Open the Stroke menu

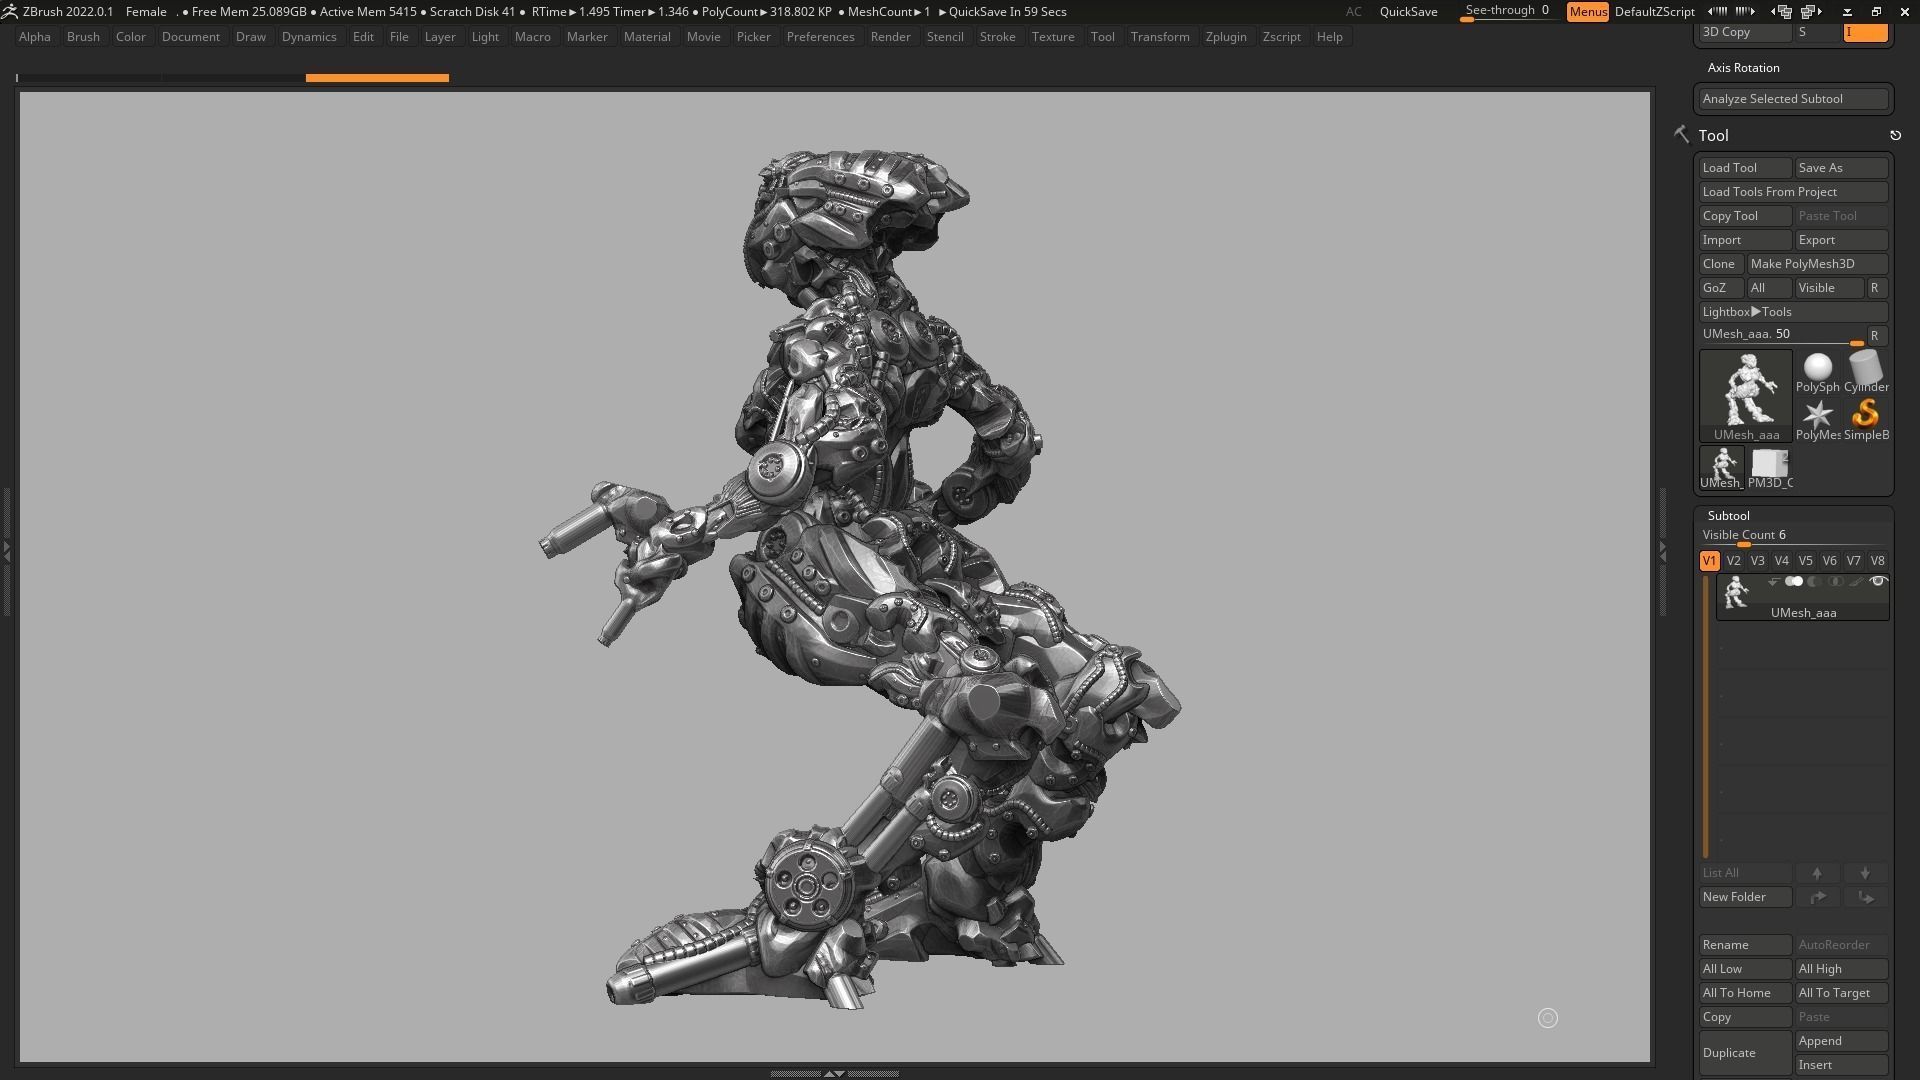tap(996, 37)
